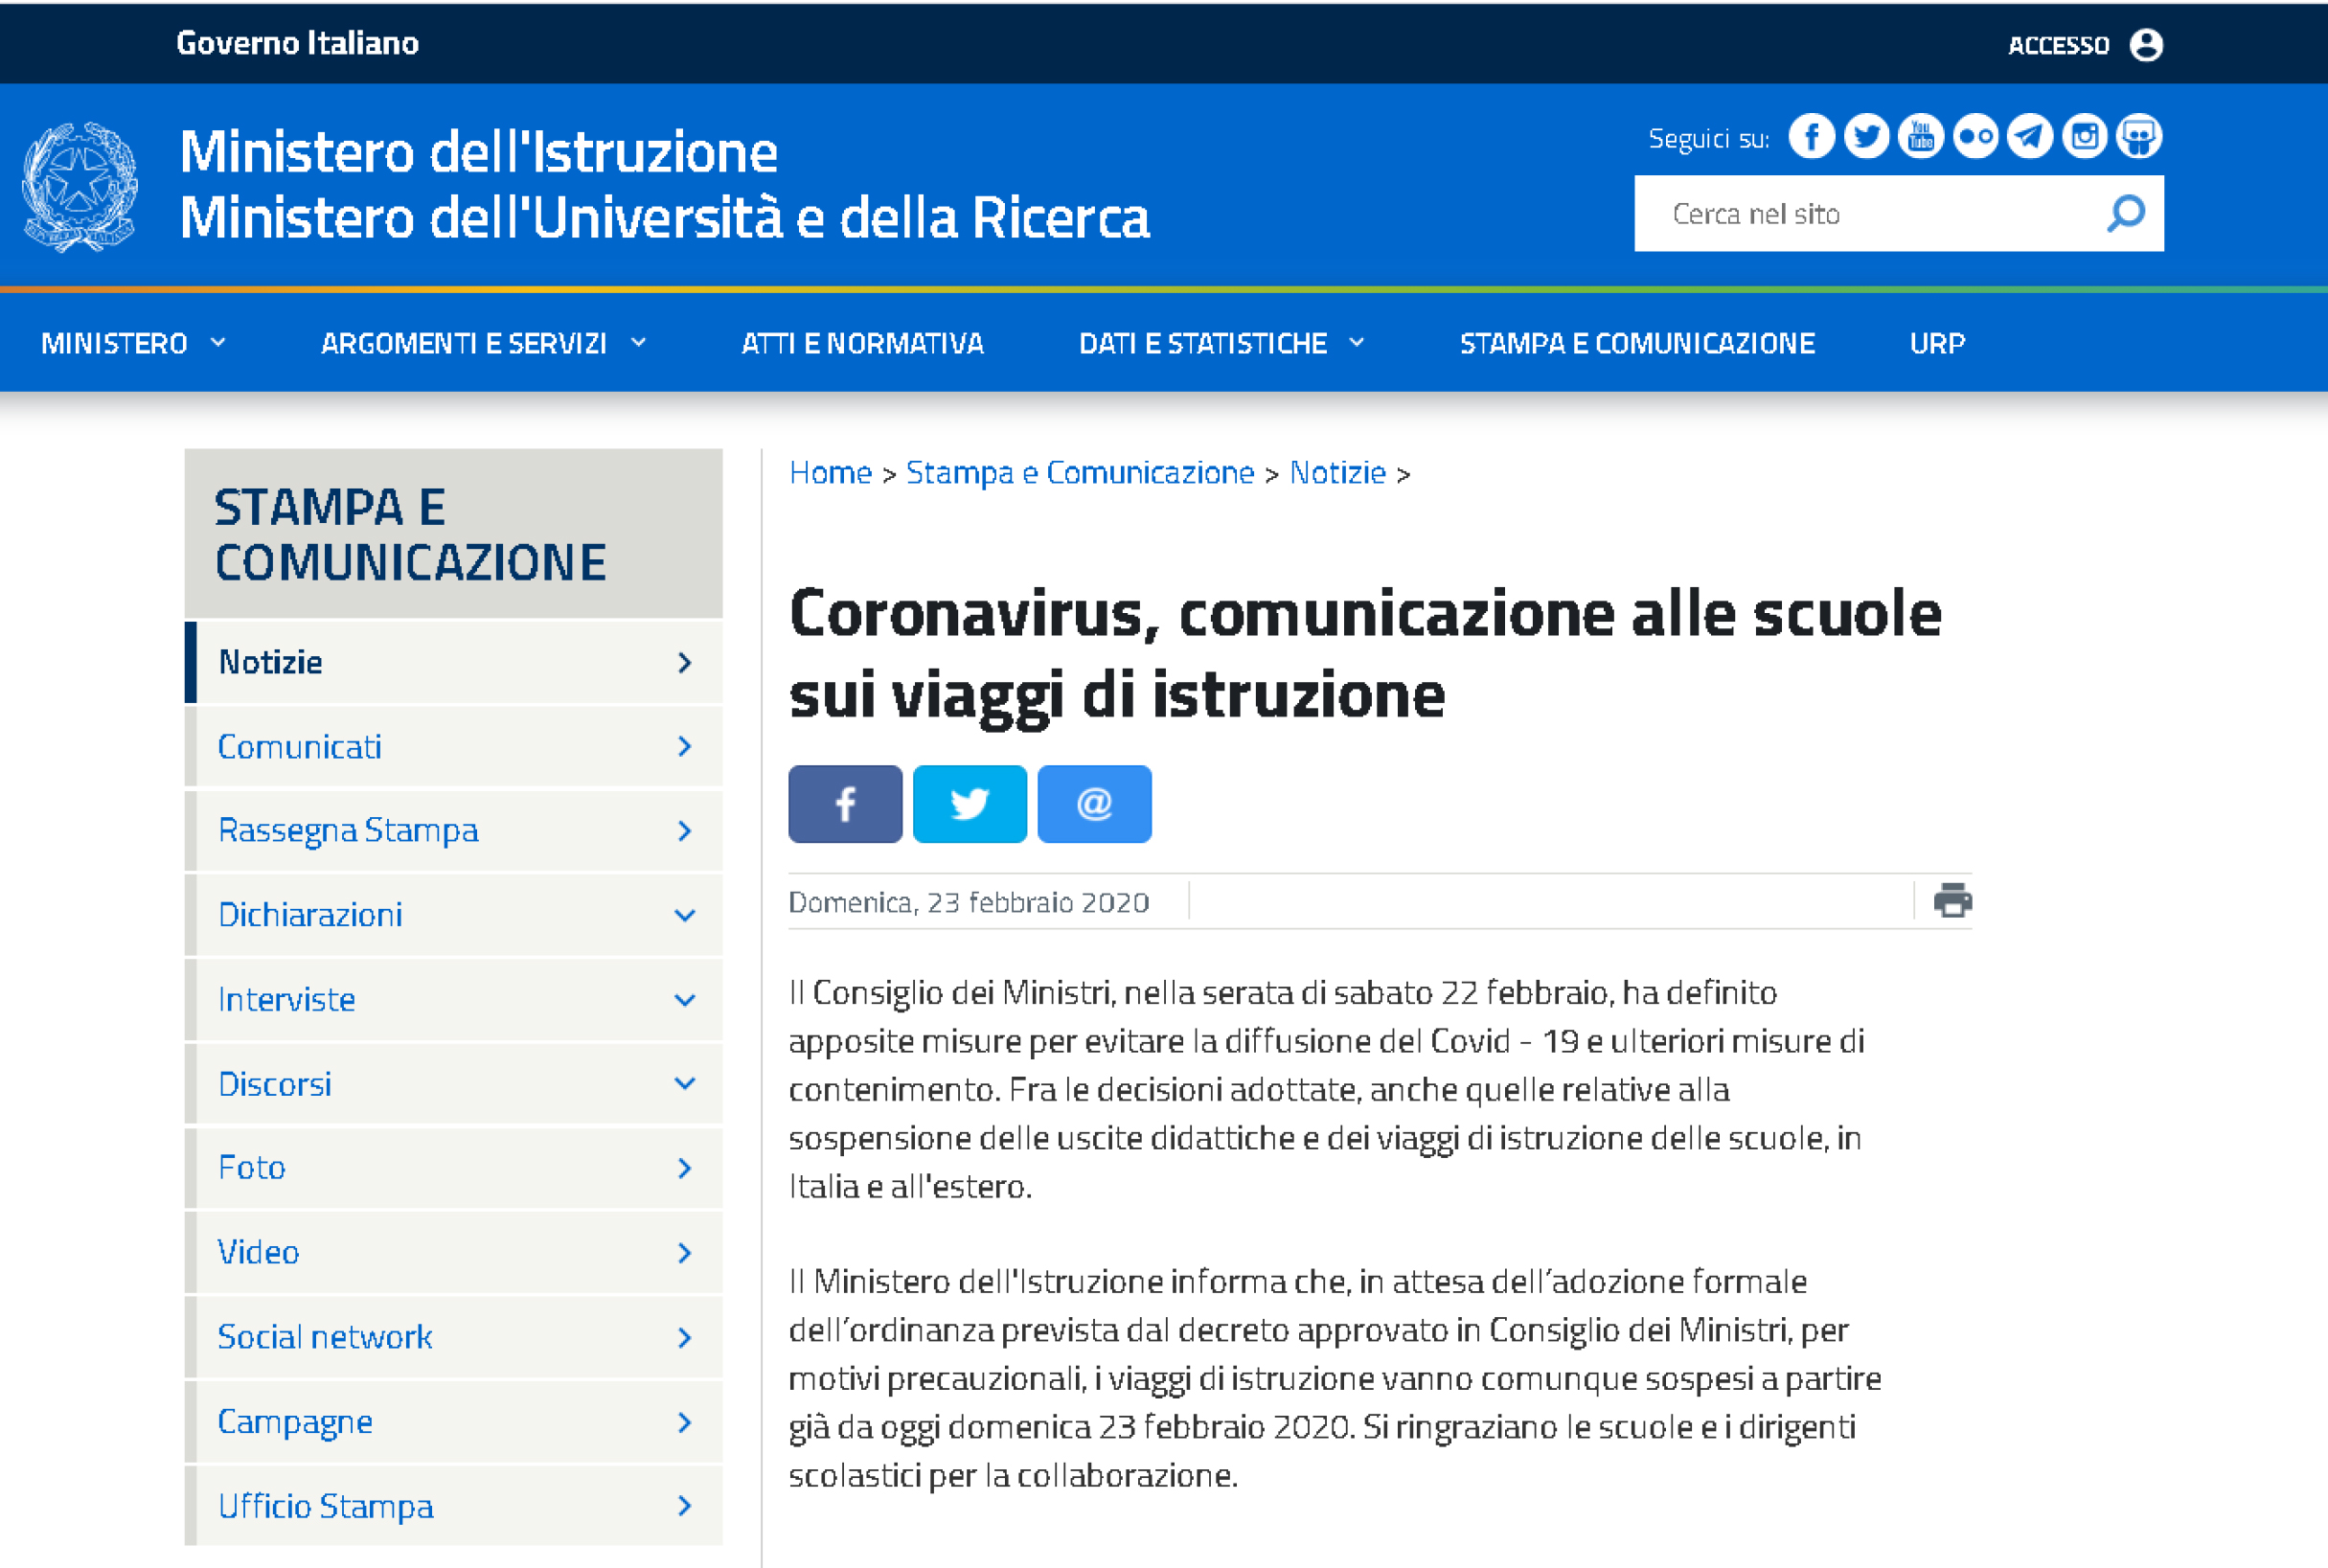Click Stampa e Comunicazione breadcrumb link

pos(1079,472)
